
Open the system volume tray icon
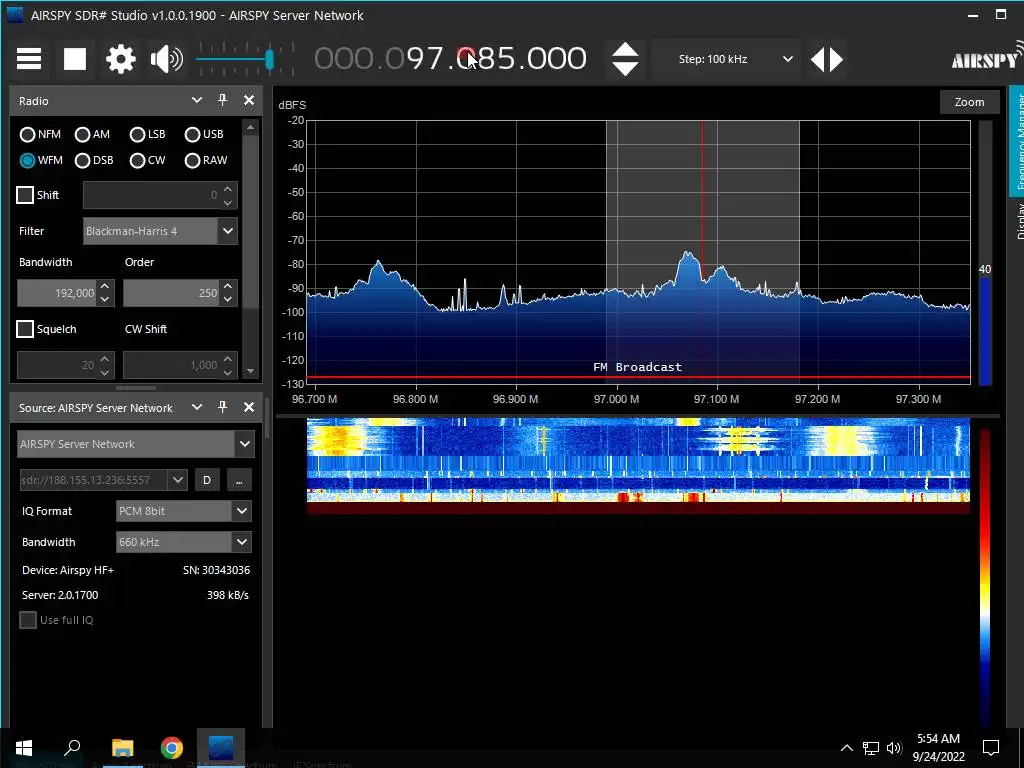click(894, 748)
